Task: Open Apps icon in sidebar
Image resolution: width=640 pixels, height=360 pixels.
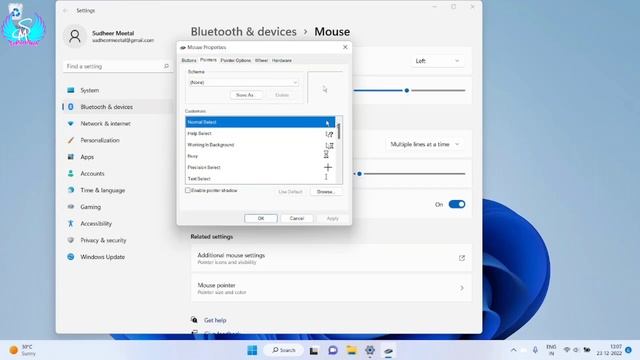Action: [x=71, y=157]
